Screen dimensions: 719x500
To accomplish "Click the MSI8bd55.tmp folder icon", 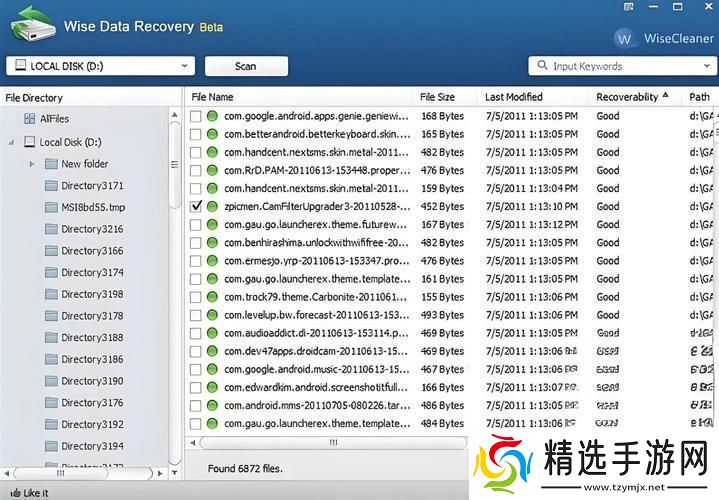I will pyautogui.click(x=51, y=207).
